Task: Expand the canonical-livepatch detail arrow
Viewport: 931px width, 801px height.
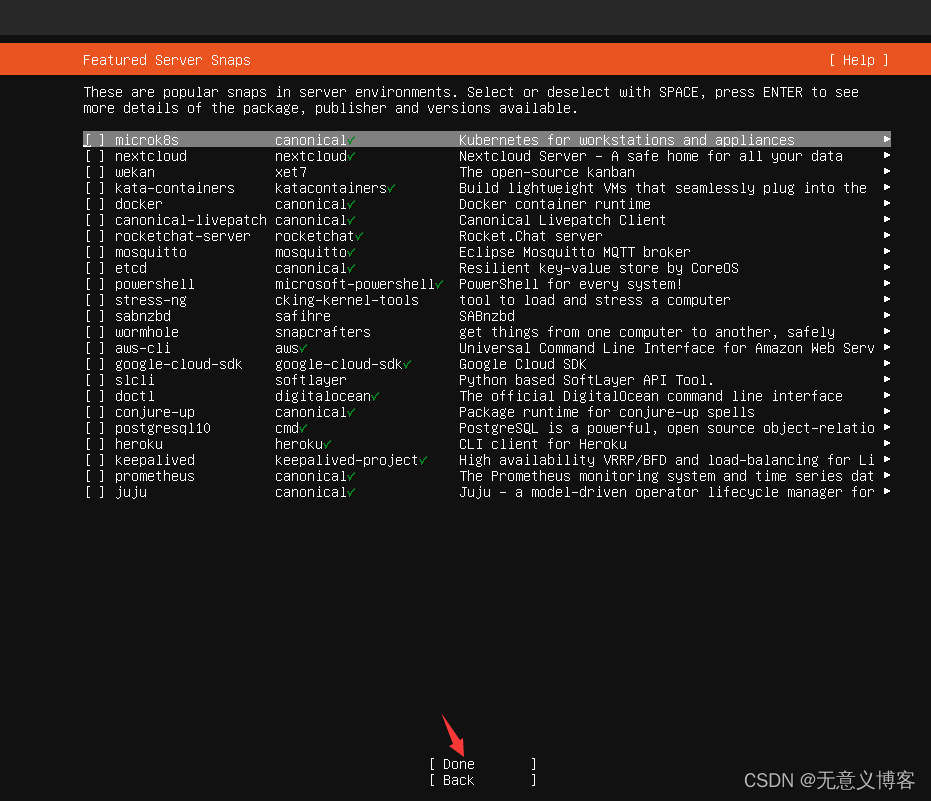Action: pos(886,220)
